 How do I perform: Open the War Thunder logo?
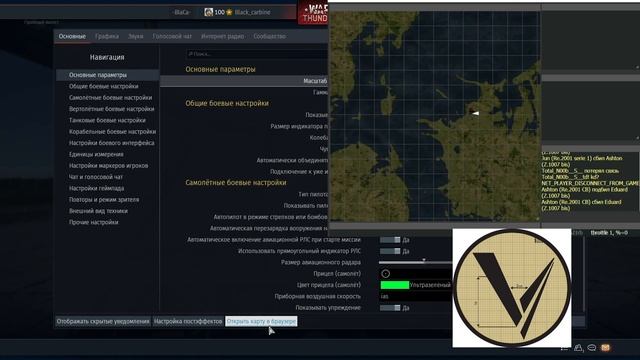pyautogui.click(x=313, y=13)
